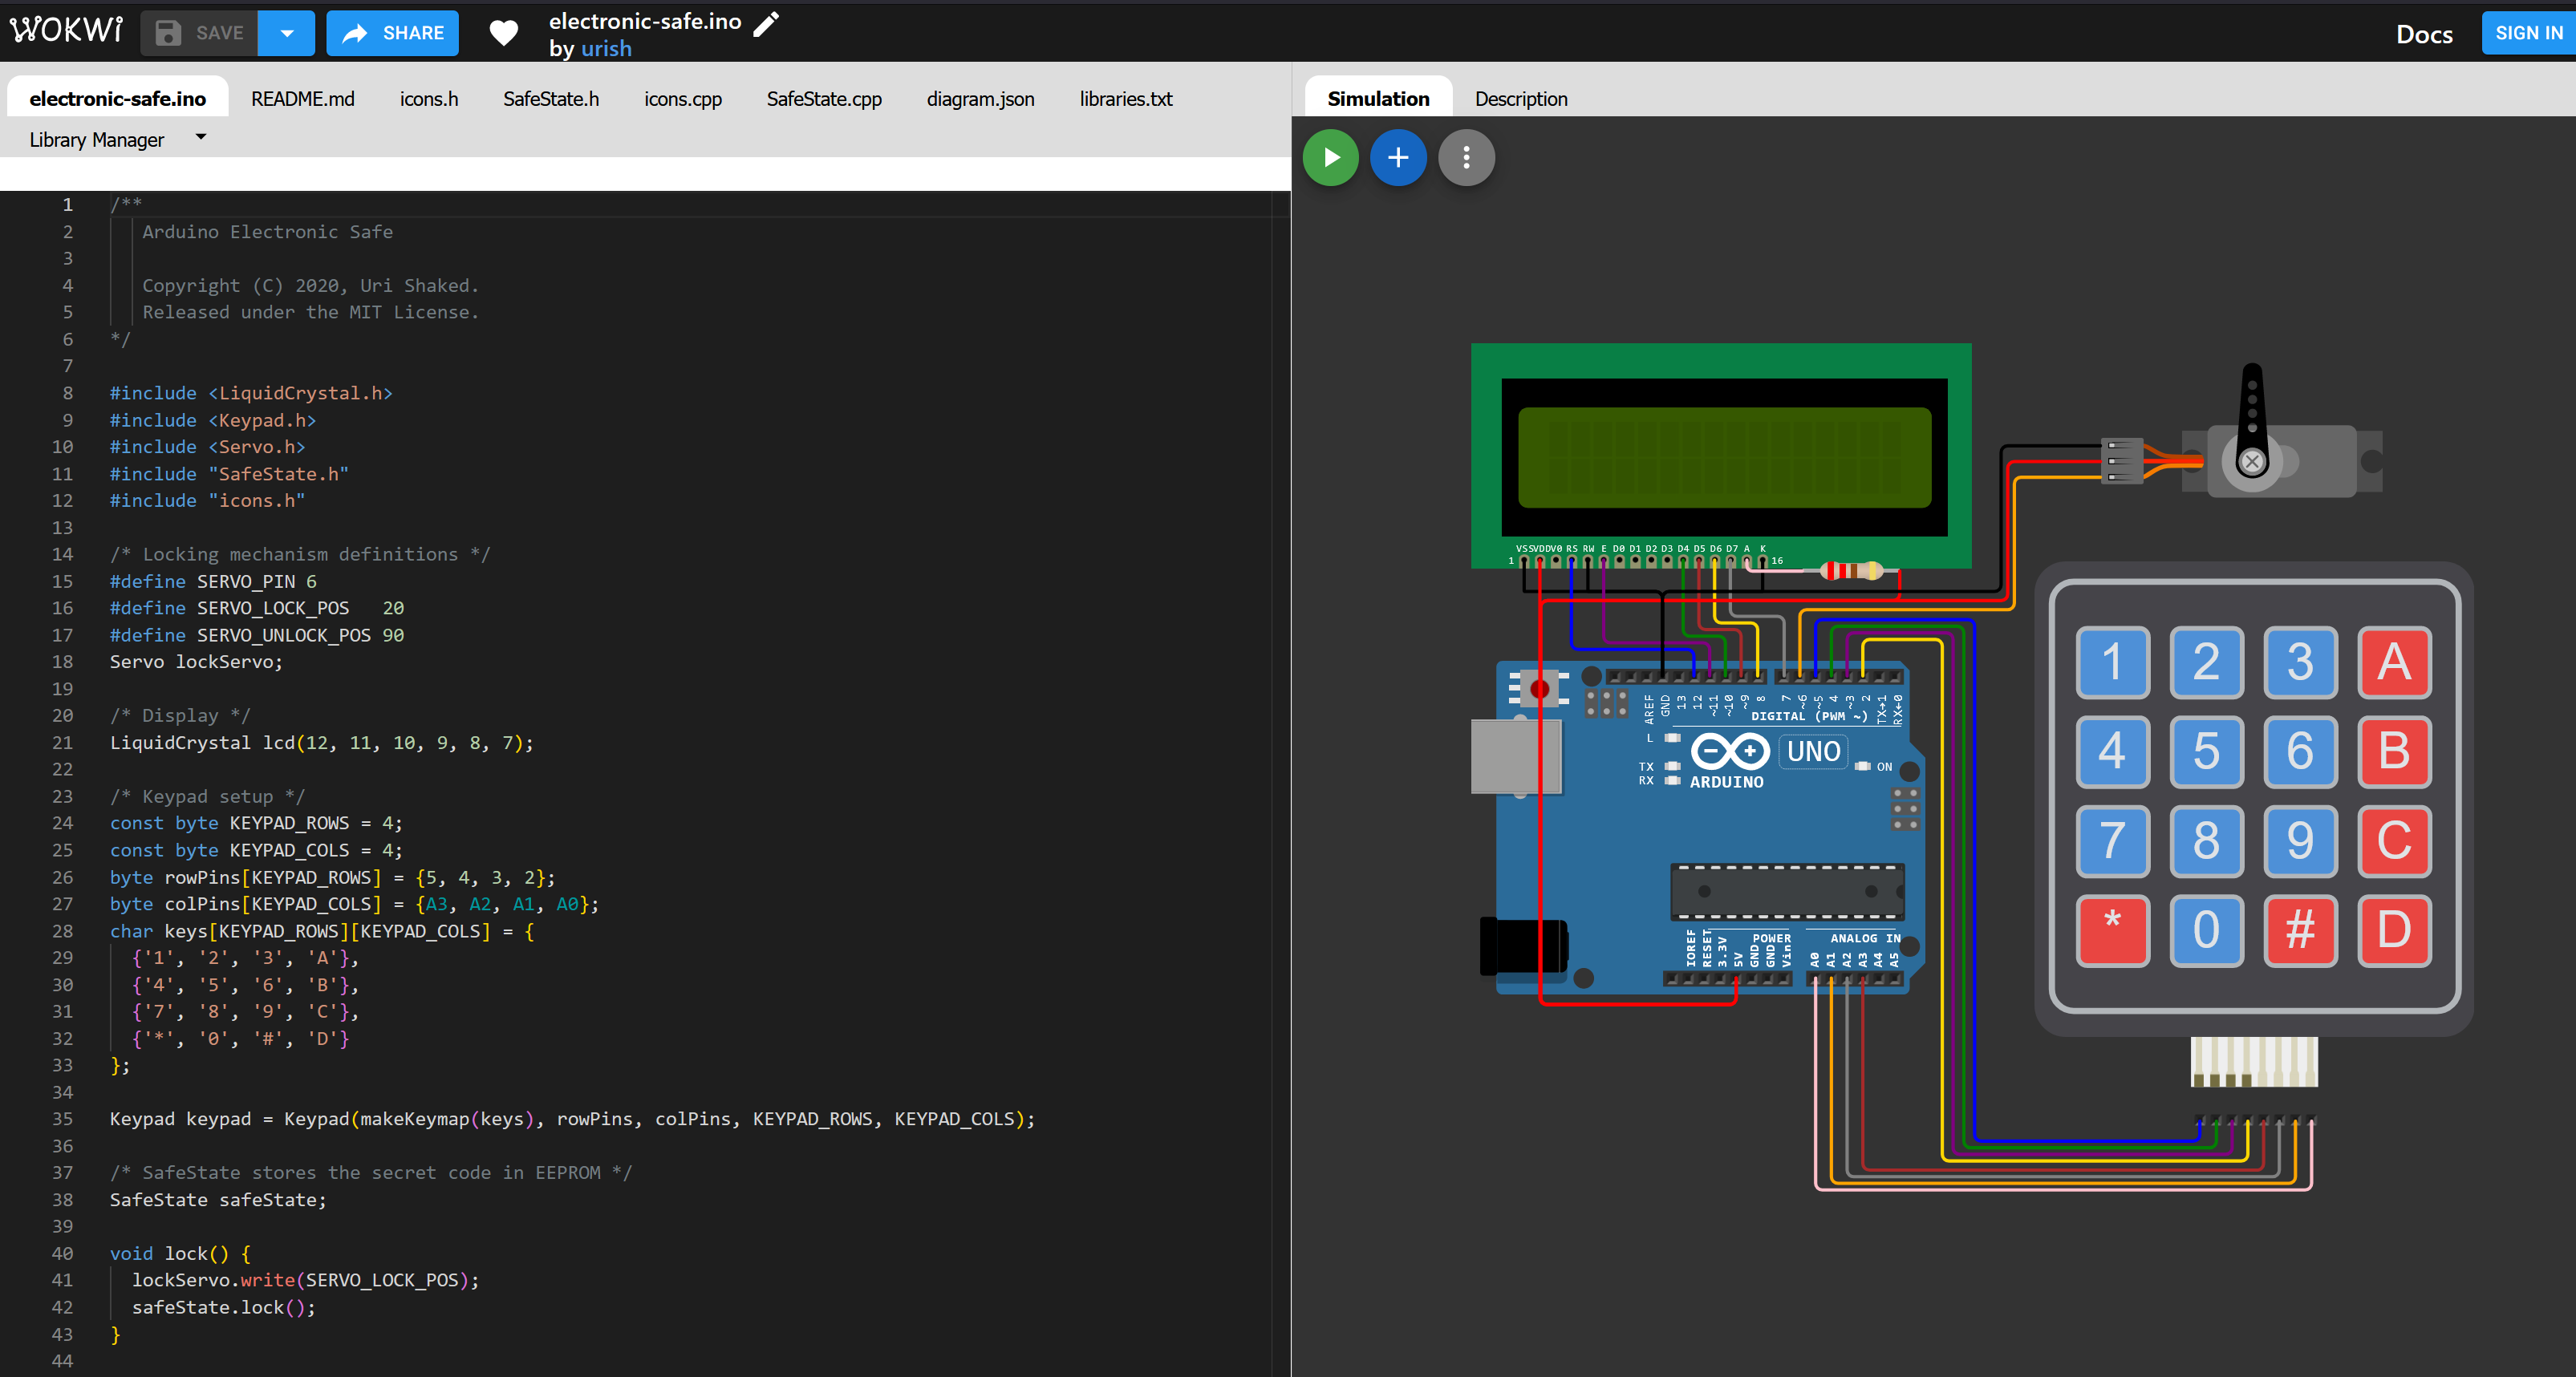
Task: Open the diagram.json tab
Action: click(980, 99)
